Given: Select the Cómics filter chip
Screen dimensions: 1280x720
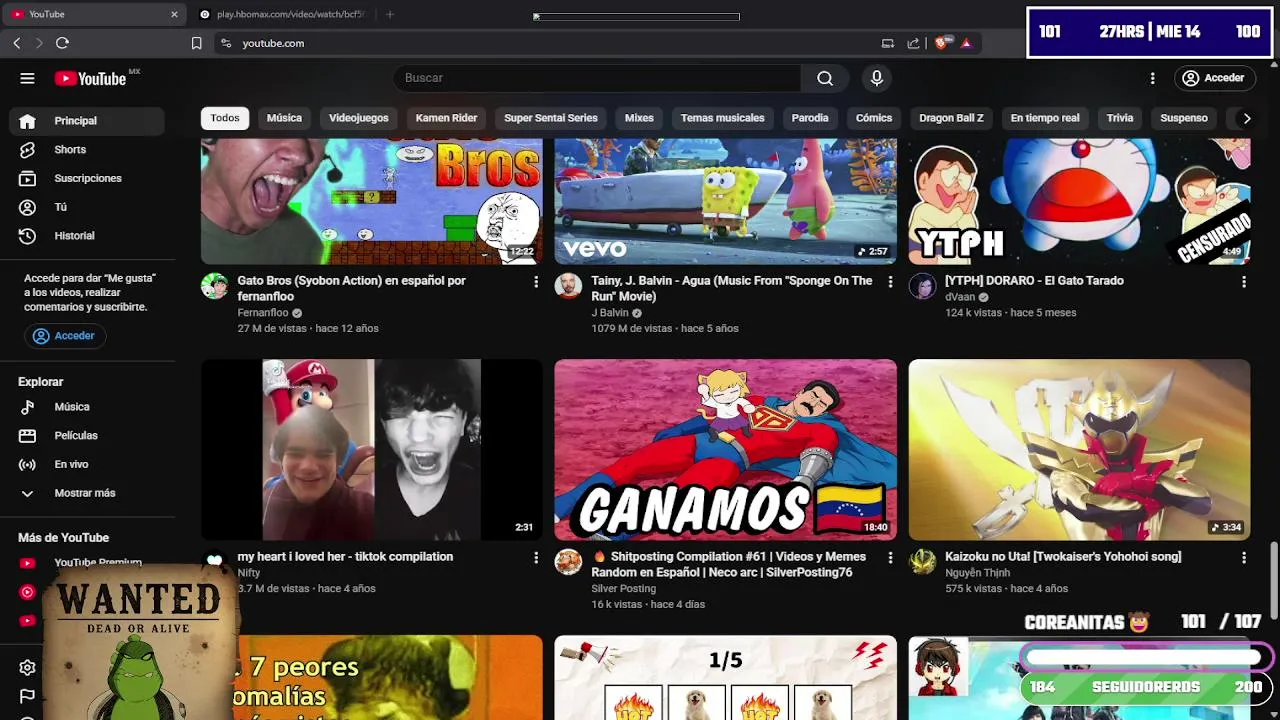Looking at the screenshot, I should (x=874, y=118).
